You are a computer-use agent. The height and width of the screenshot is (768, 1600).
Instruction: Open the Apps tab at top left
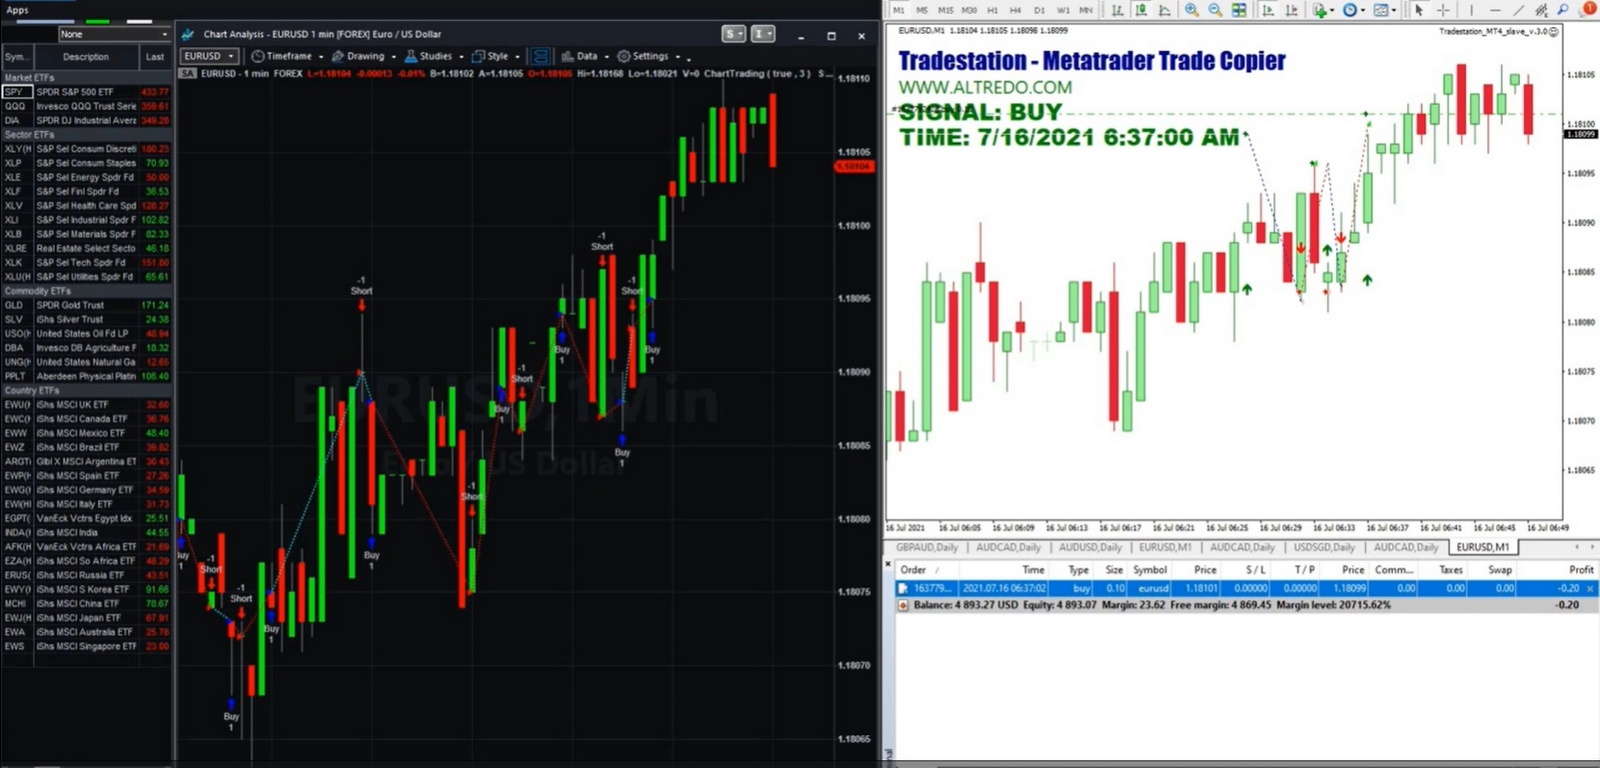click(18, 10)
